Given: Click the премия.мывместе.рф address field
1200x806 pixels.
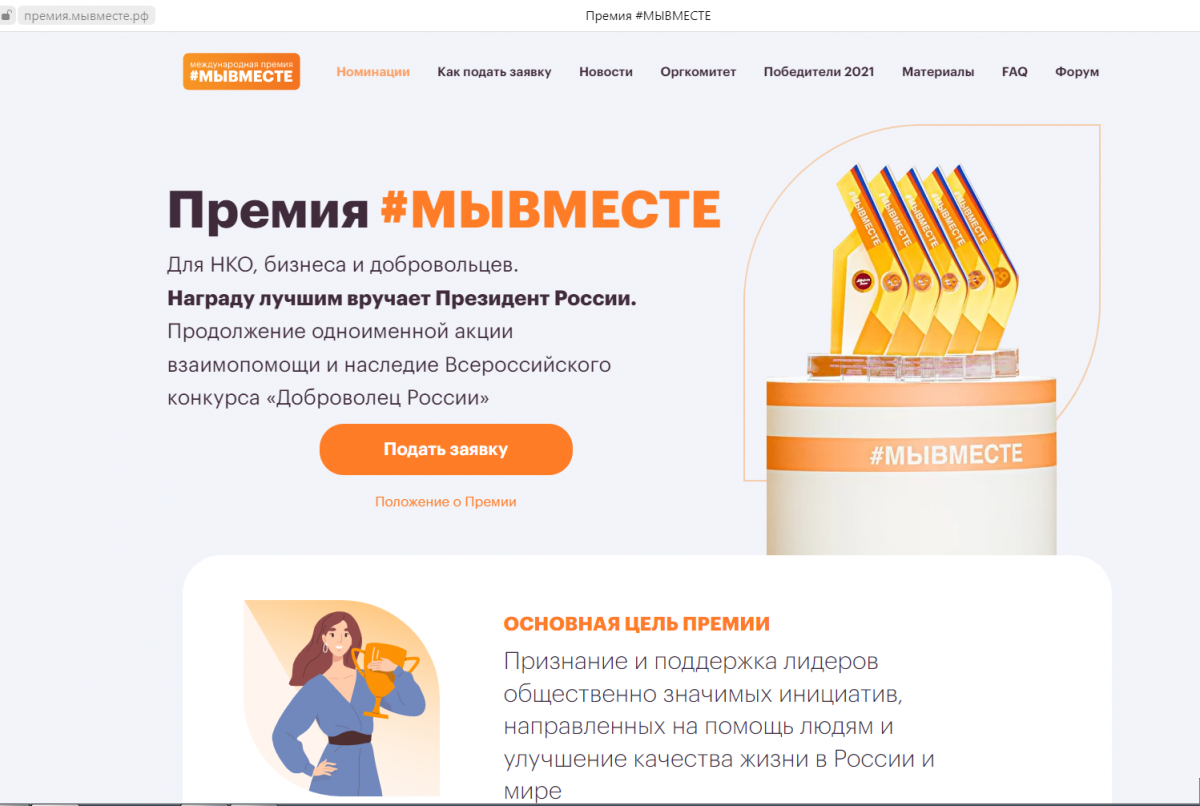Looking at the screenshot, I should pos(86,15).
